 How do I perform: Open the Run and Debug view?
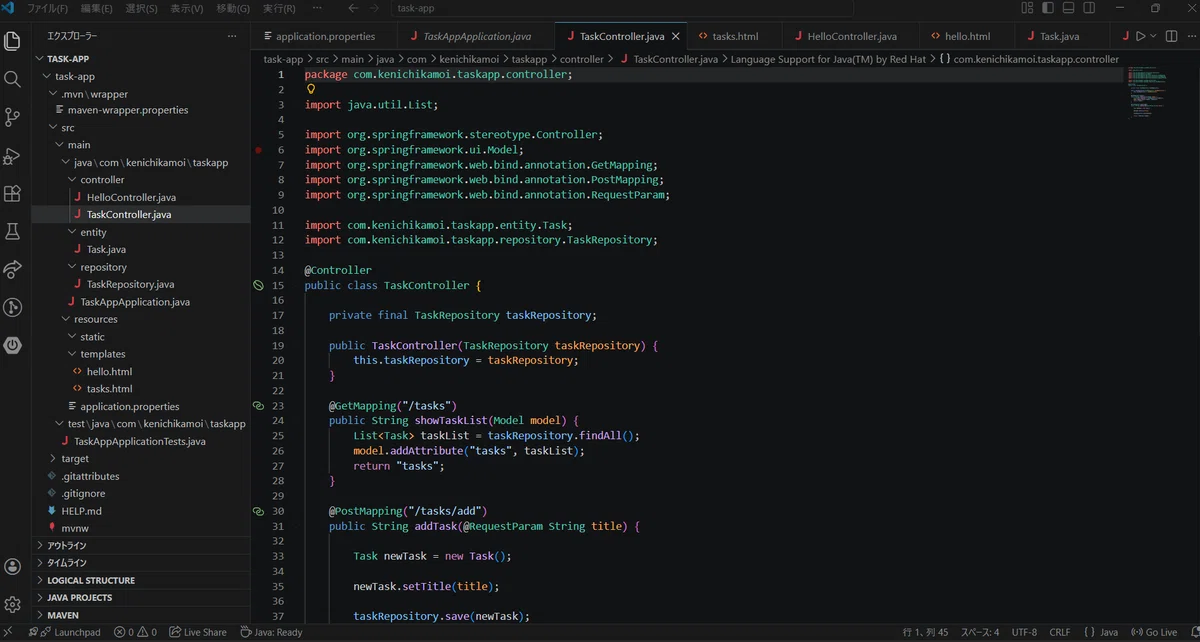point(13,155)
